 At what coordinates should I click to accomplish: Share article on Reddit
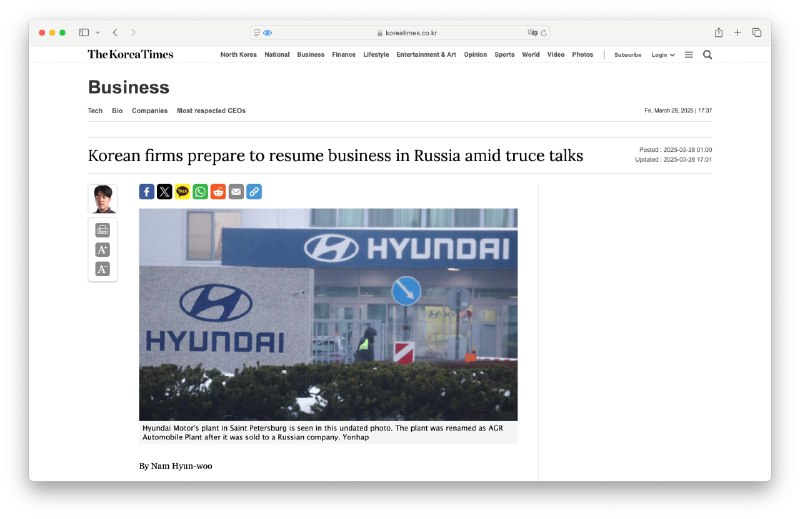tap(218, 192)
